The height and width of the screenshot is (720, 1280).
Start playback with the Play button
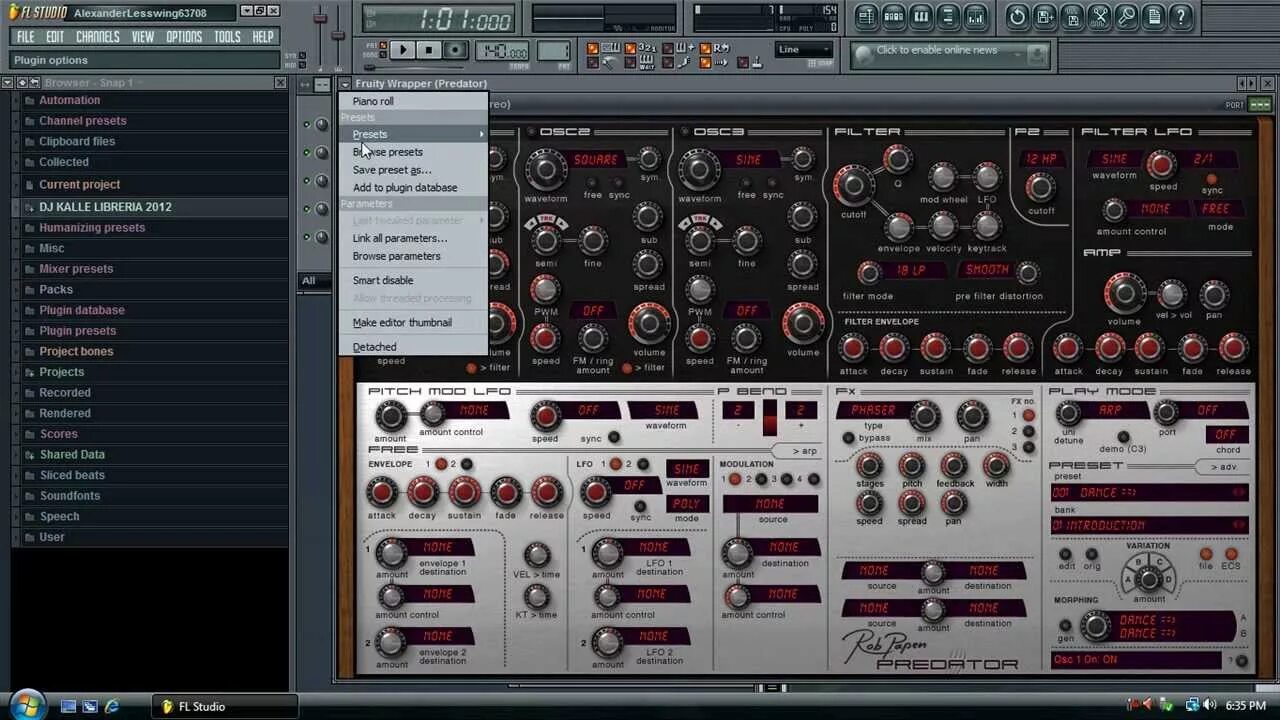click(x=402, y=50)
